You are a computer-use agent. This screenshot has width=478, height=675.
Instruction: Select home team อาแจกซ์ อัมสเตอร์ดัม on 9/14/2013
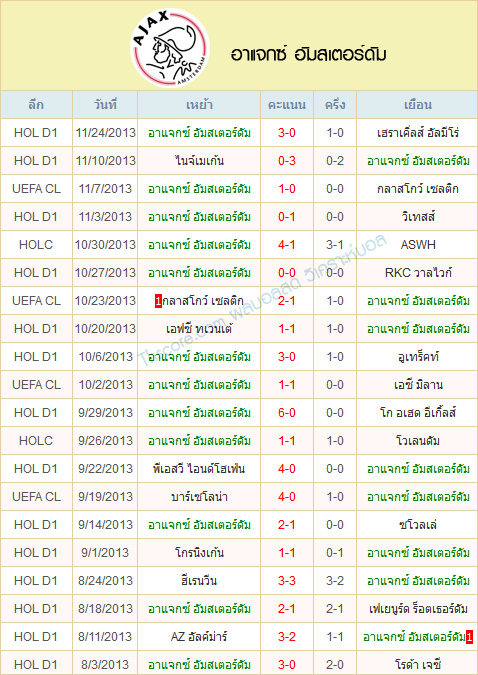pos(199,524)
